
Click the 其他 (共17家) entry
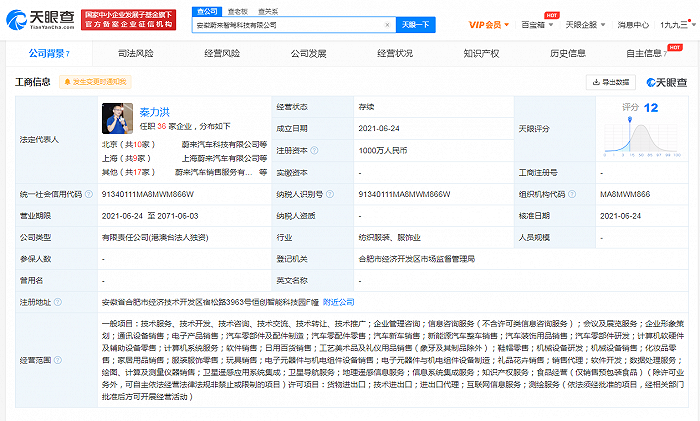(128, 172)
